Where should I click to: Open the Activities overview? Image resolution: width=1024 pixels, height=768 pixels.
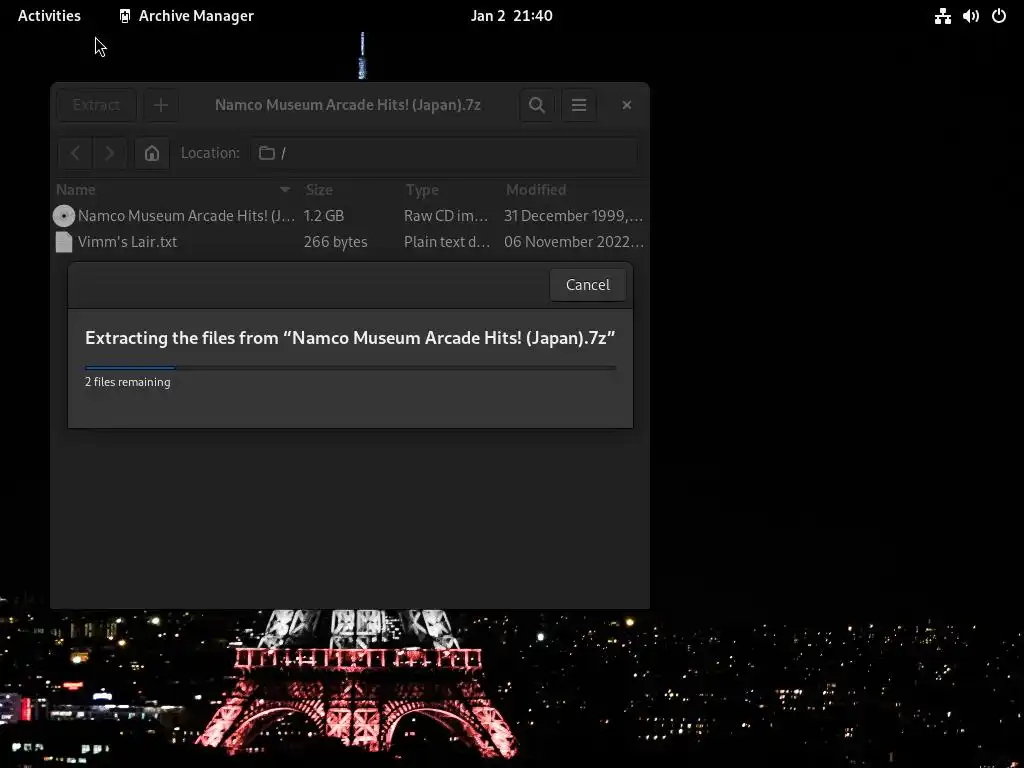(50, 16)
